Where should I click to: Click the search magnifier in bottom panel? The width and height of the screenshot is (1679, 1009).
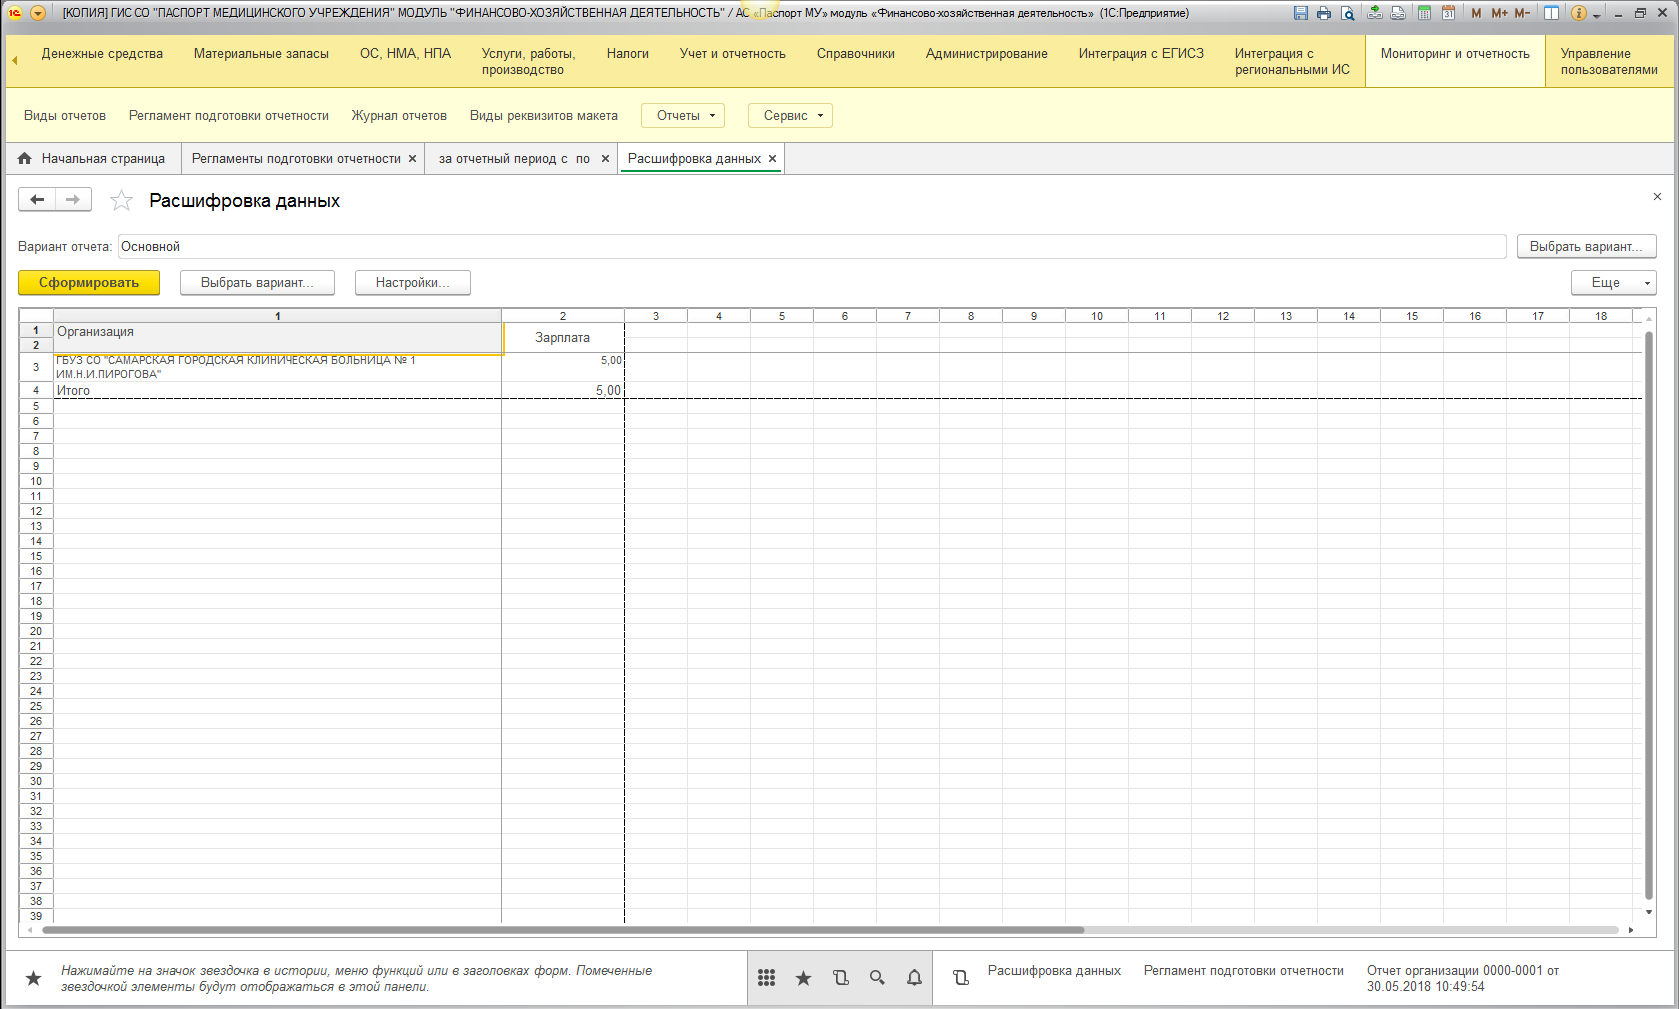pyautogui.click(x=877, y=978)
